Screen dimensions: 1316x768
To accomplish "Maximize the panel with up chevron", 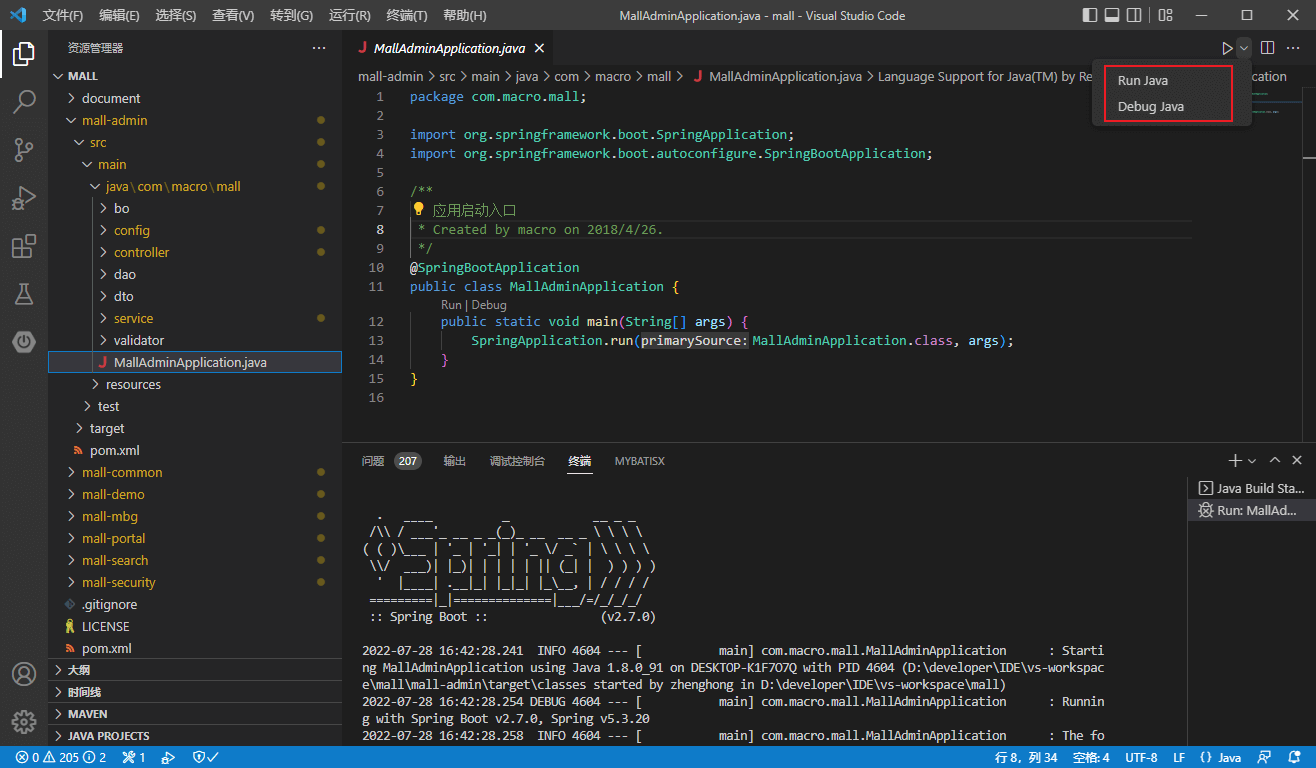I will 1274,460.
